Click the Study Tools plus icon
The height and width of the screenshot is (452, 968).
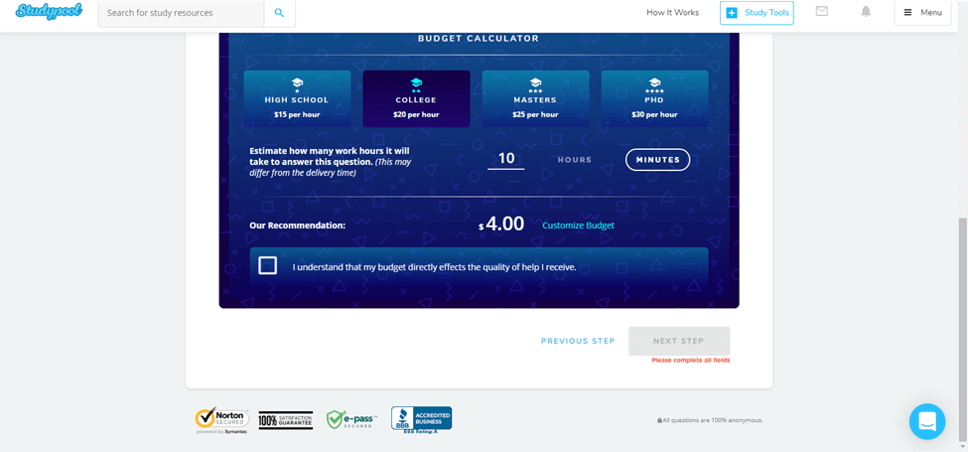732,13
